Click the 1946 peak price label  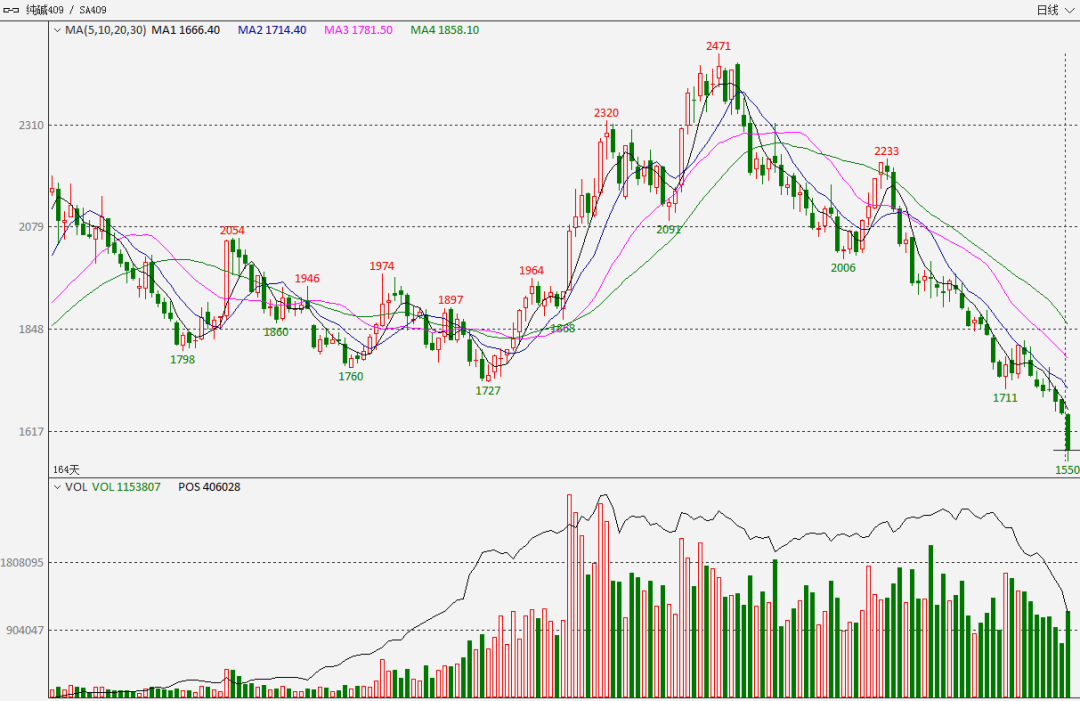point(307,279)
